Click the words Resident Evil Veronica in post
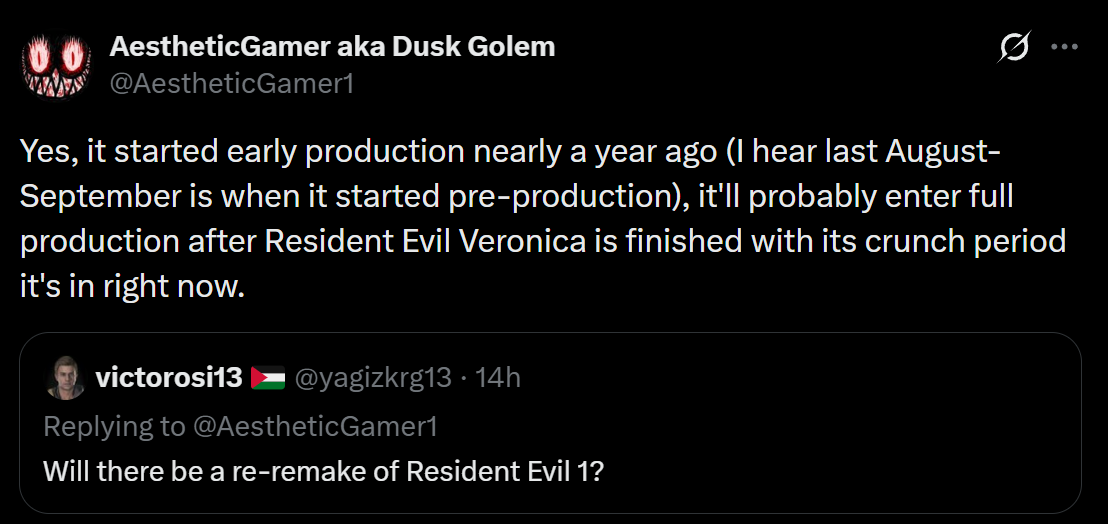 click(425, 242)
